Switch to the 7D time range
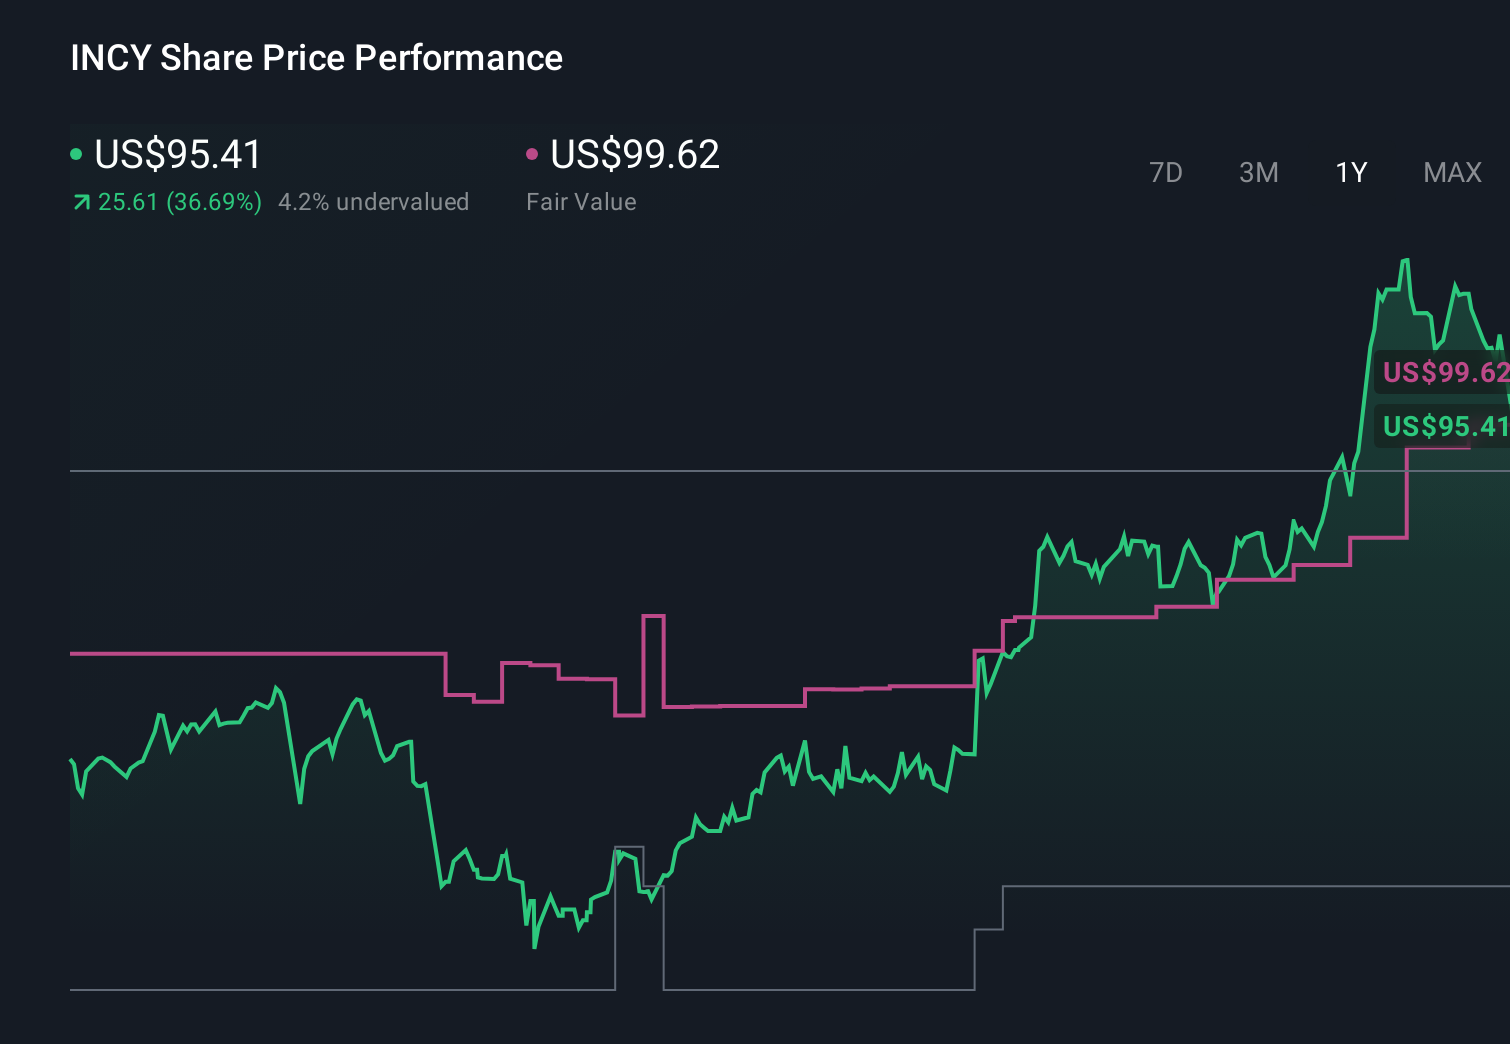Screen dimensions: 1510x1044 coord(1166,172)
